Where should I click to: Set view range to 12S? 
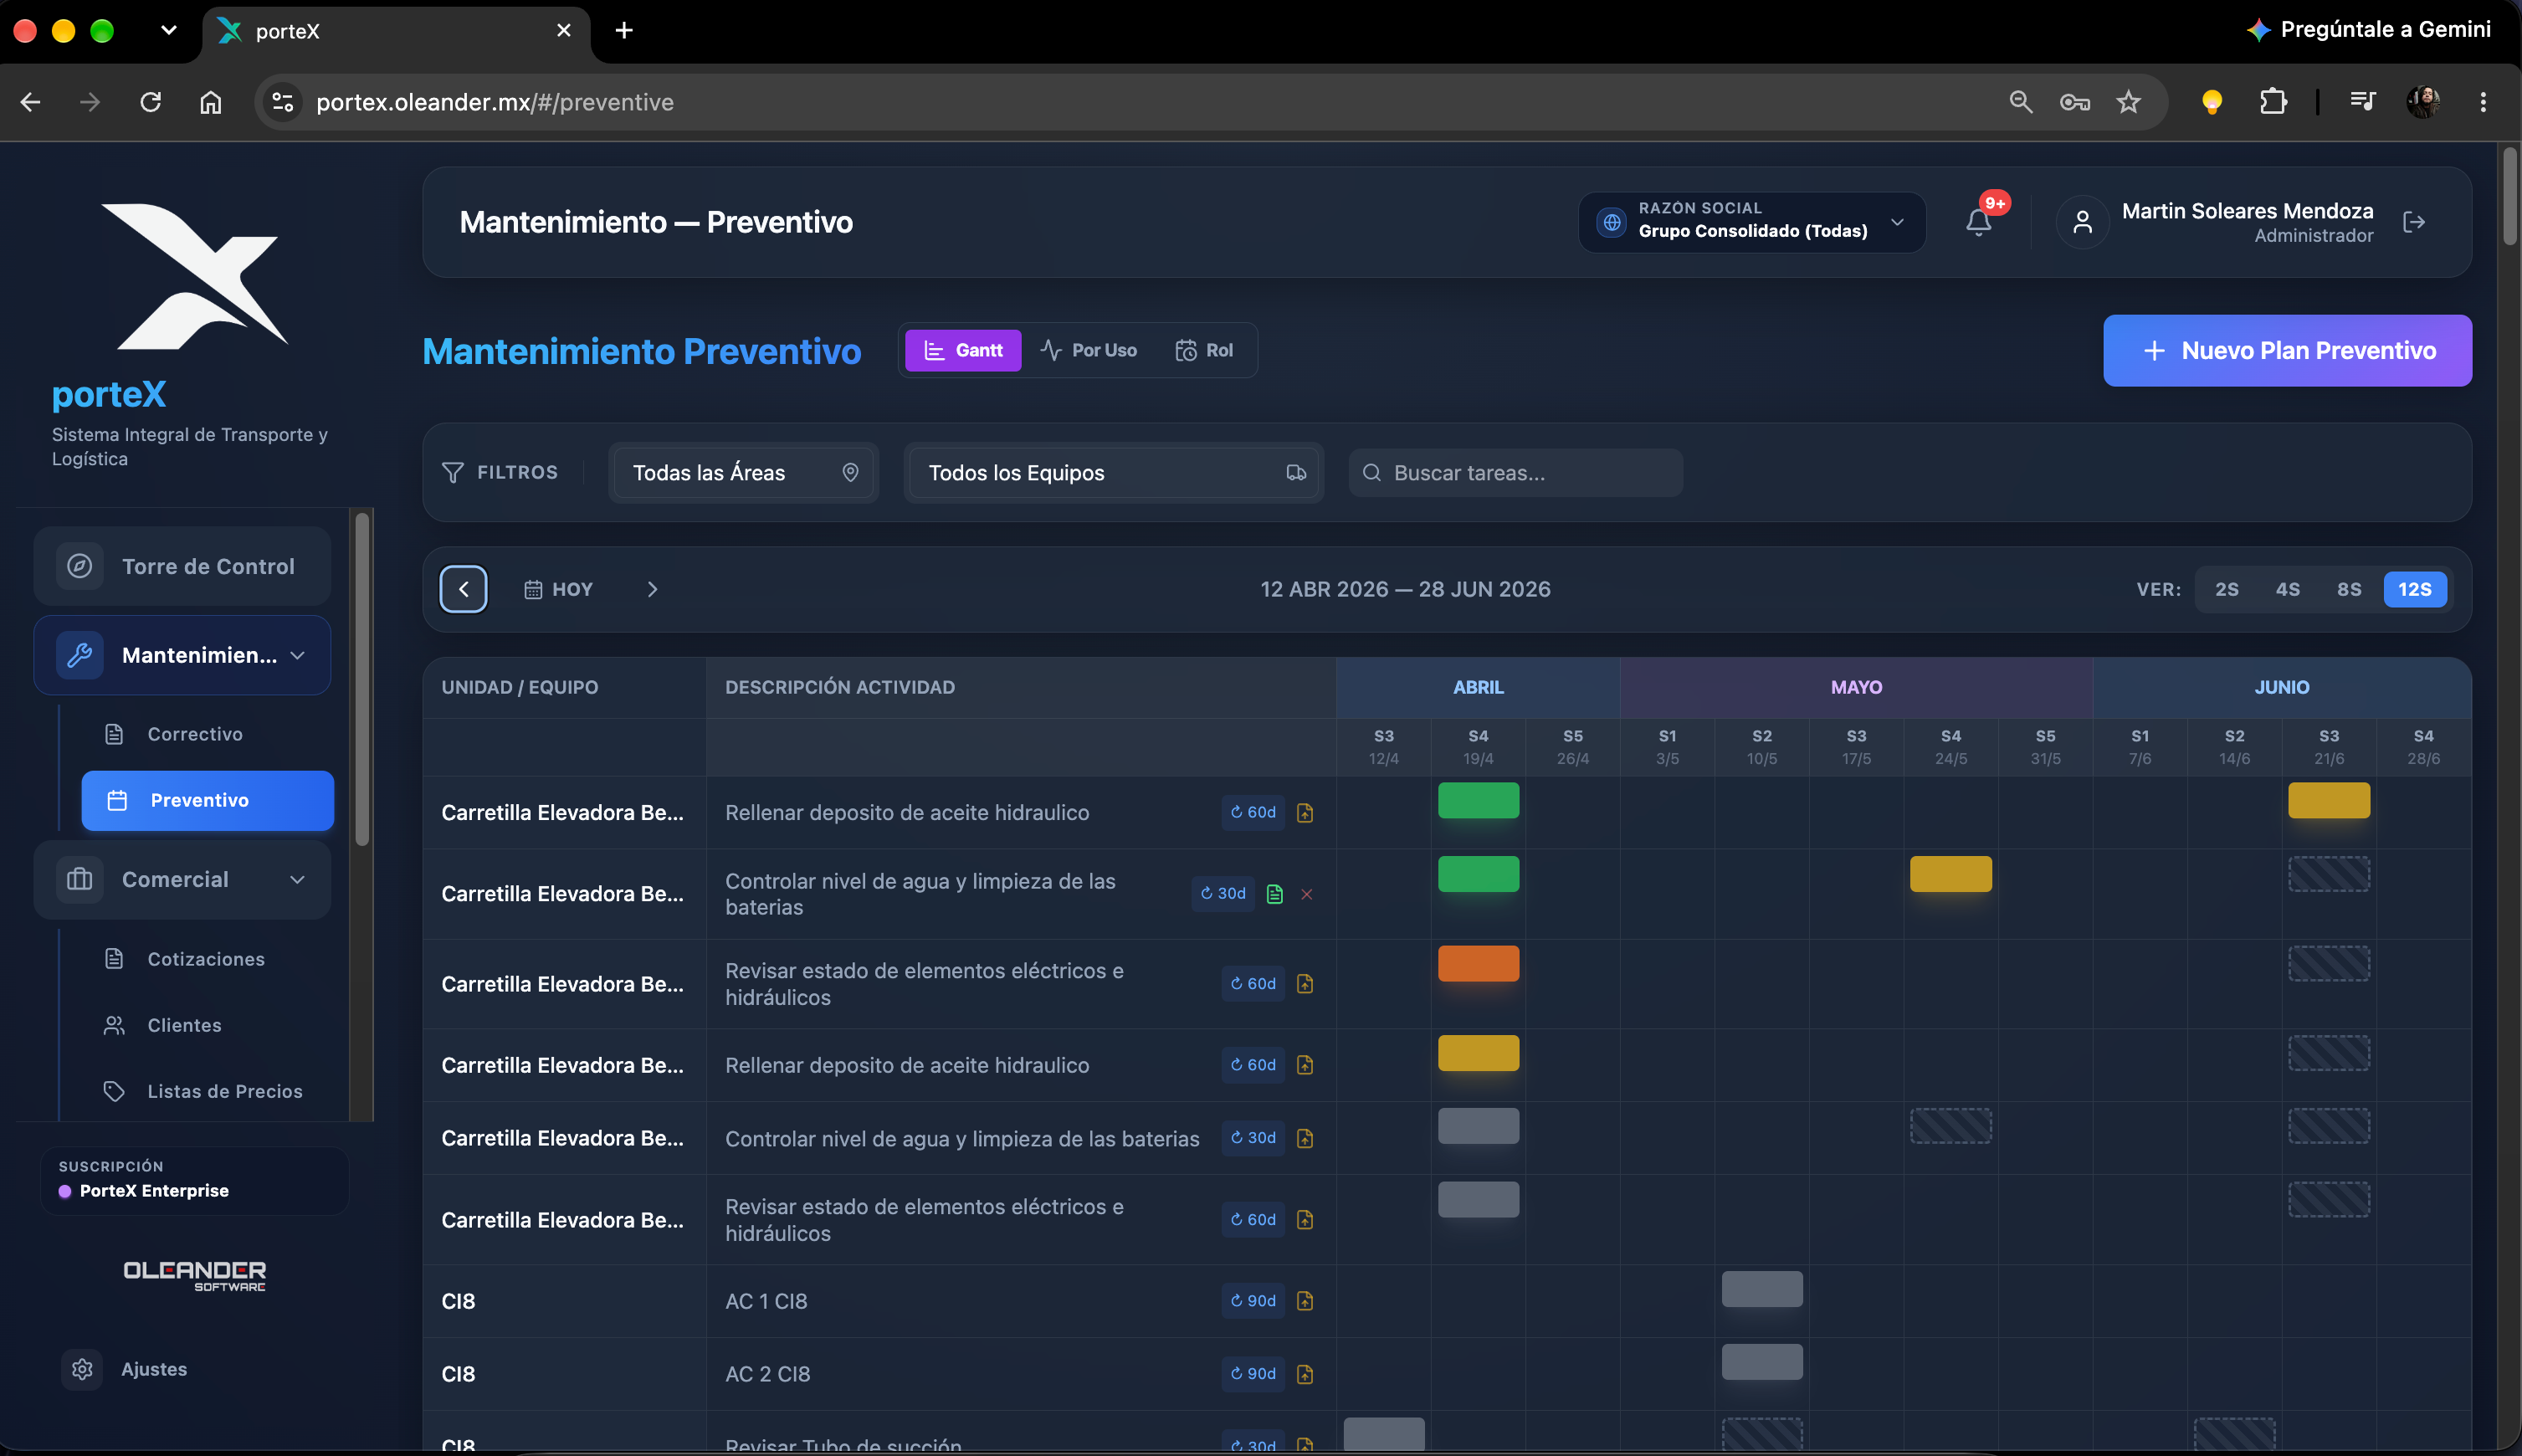[x=2415, y=589]
